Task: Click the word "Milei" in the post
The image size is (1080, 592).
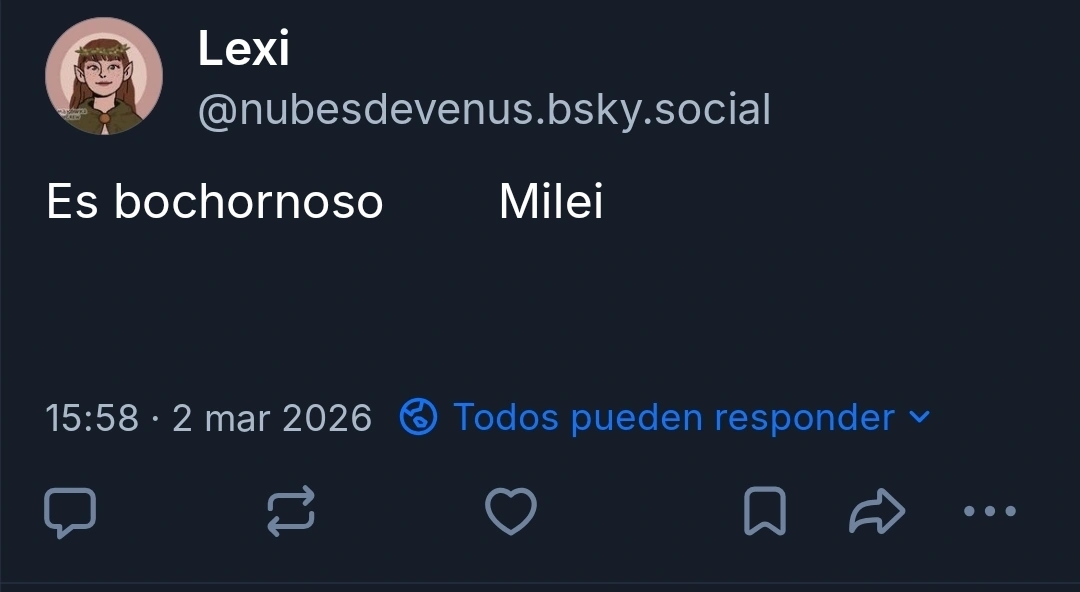Action: pyautogui.click(x=551, y=202)
